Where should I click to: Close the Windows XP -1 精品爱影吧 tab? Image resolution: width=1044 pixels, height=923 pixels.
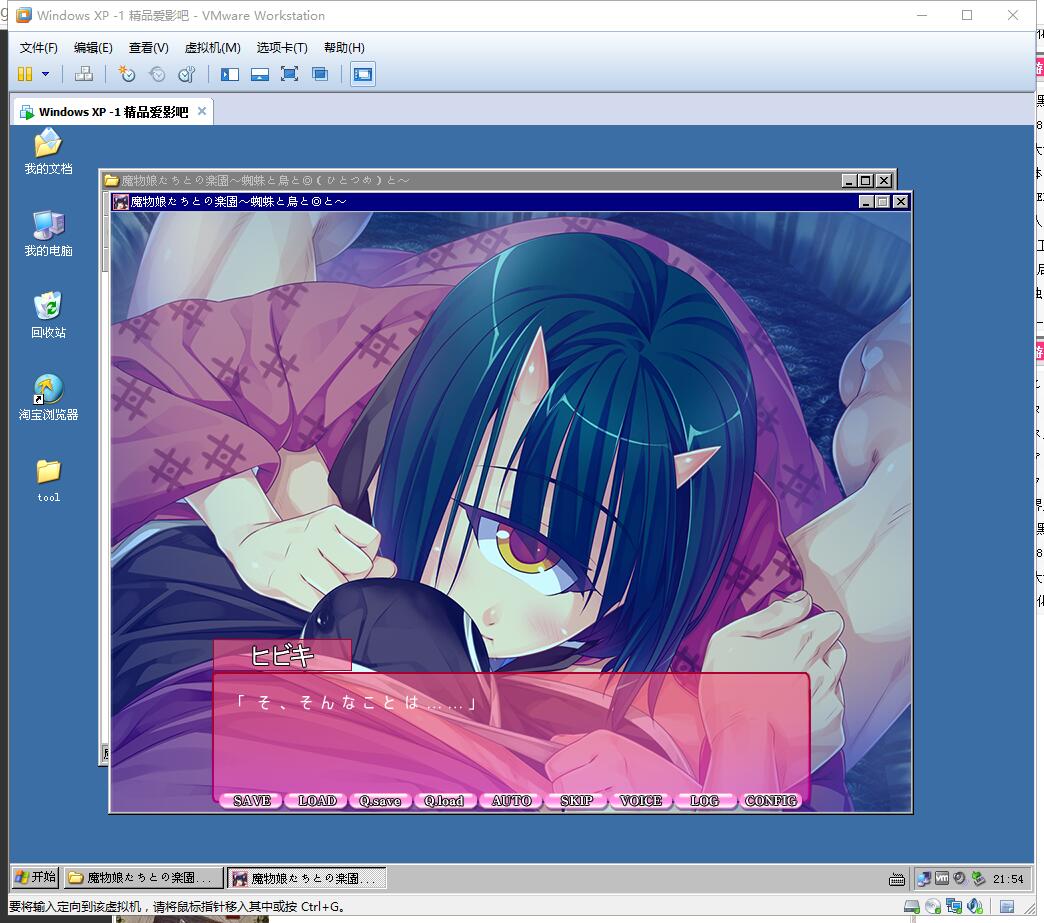coord(202,111)
